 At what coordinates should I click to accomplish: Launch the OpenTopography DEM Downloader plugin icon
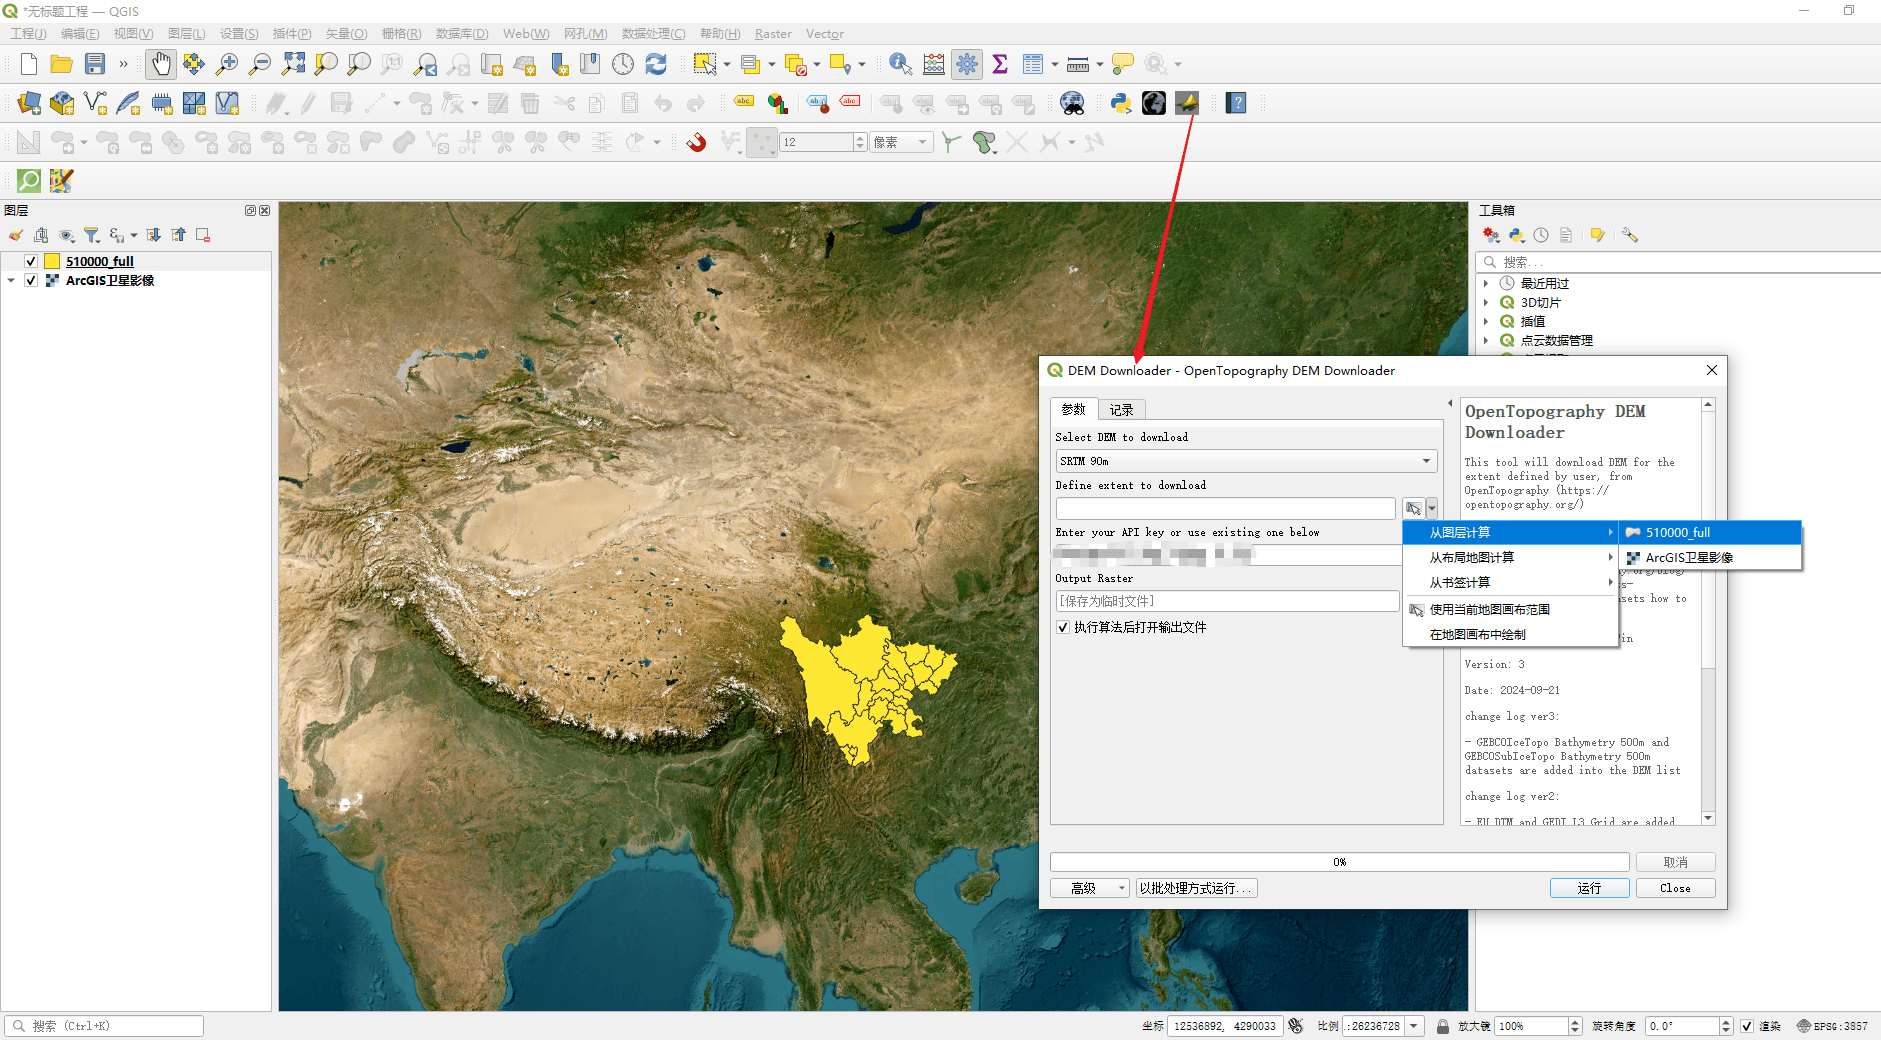click(1187, 103)
